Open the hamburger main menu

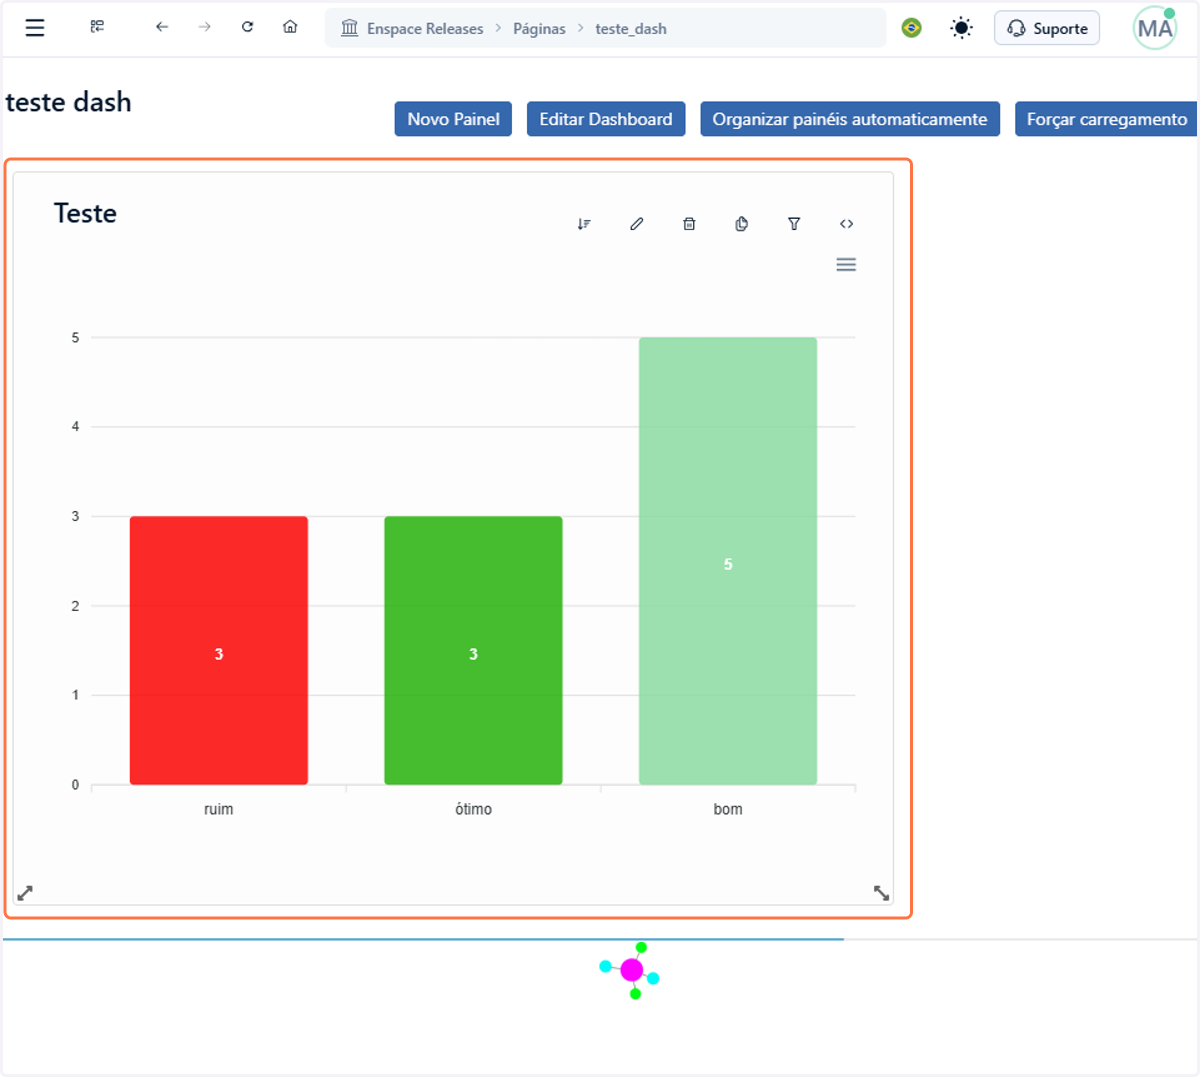point(35,28)
